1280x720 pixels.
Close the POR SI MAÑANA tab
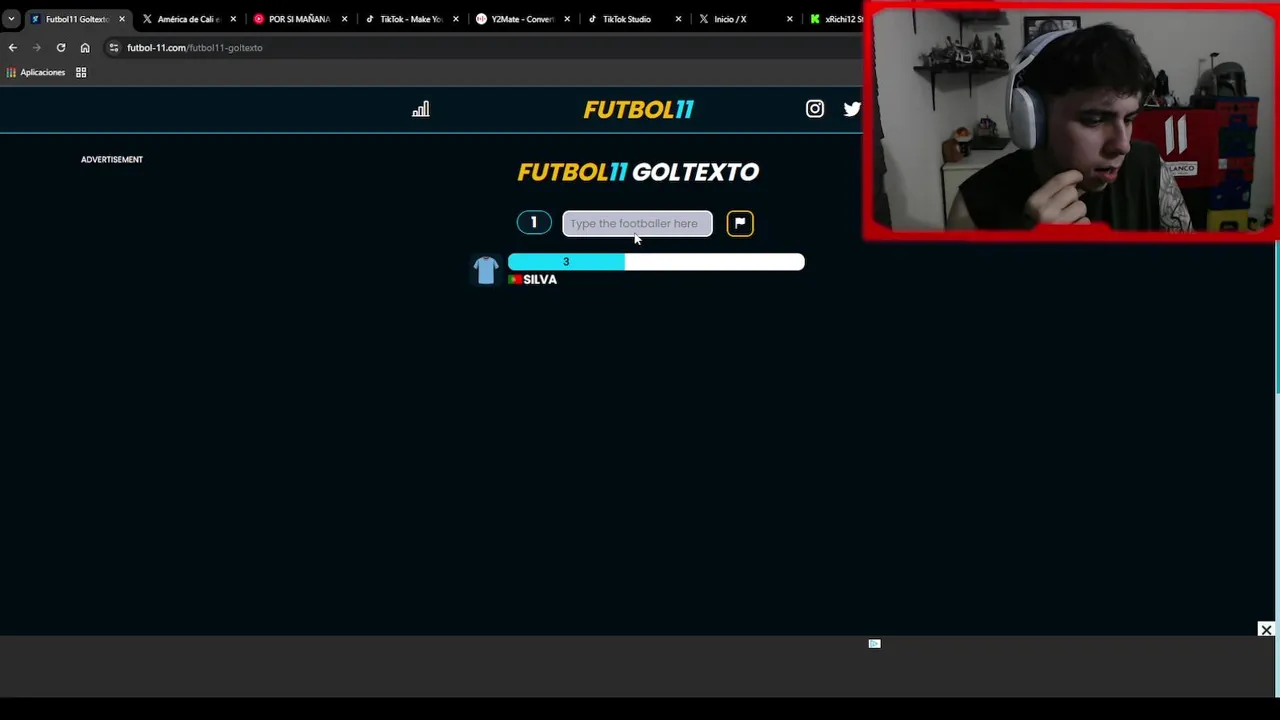(x=344, y=19)
